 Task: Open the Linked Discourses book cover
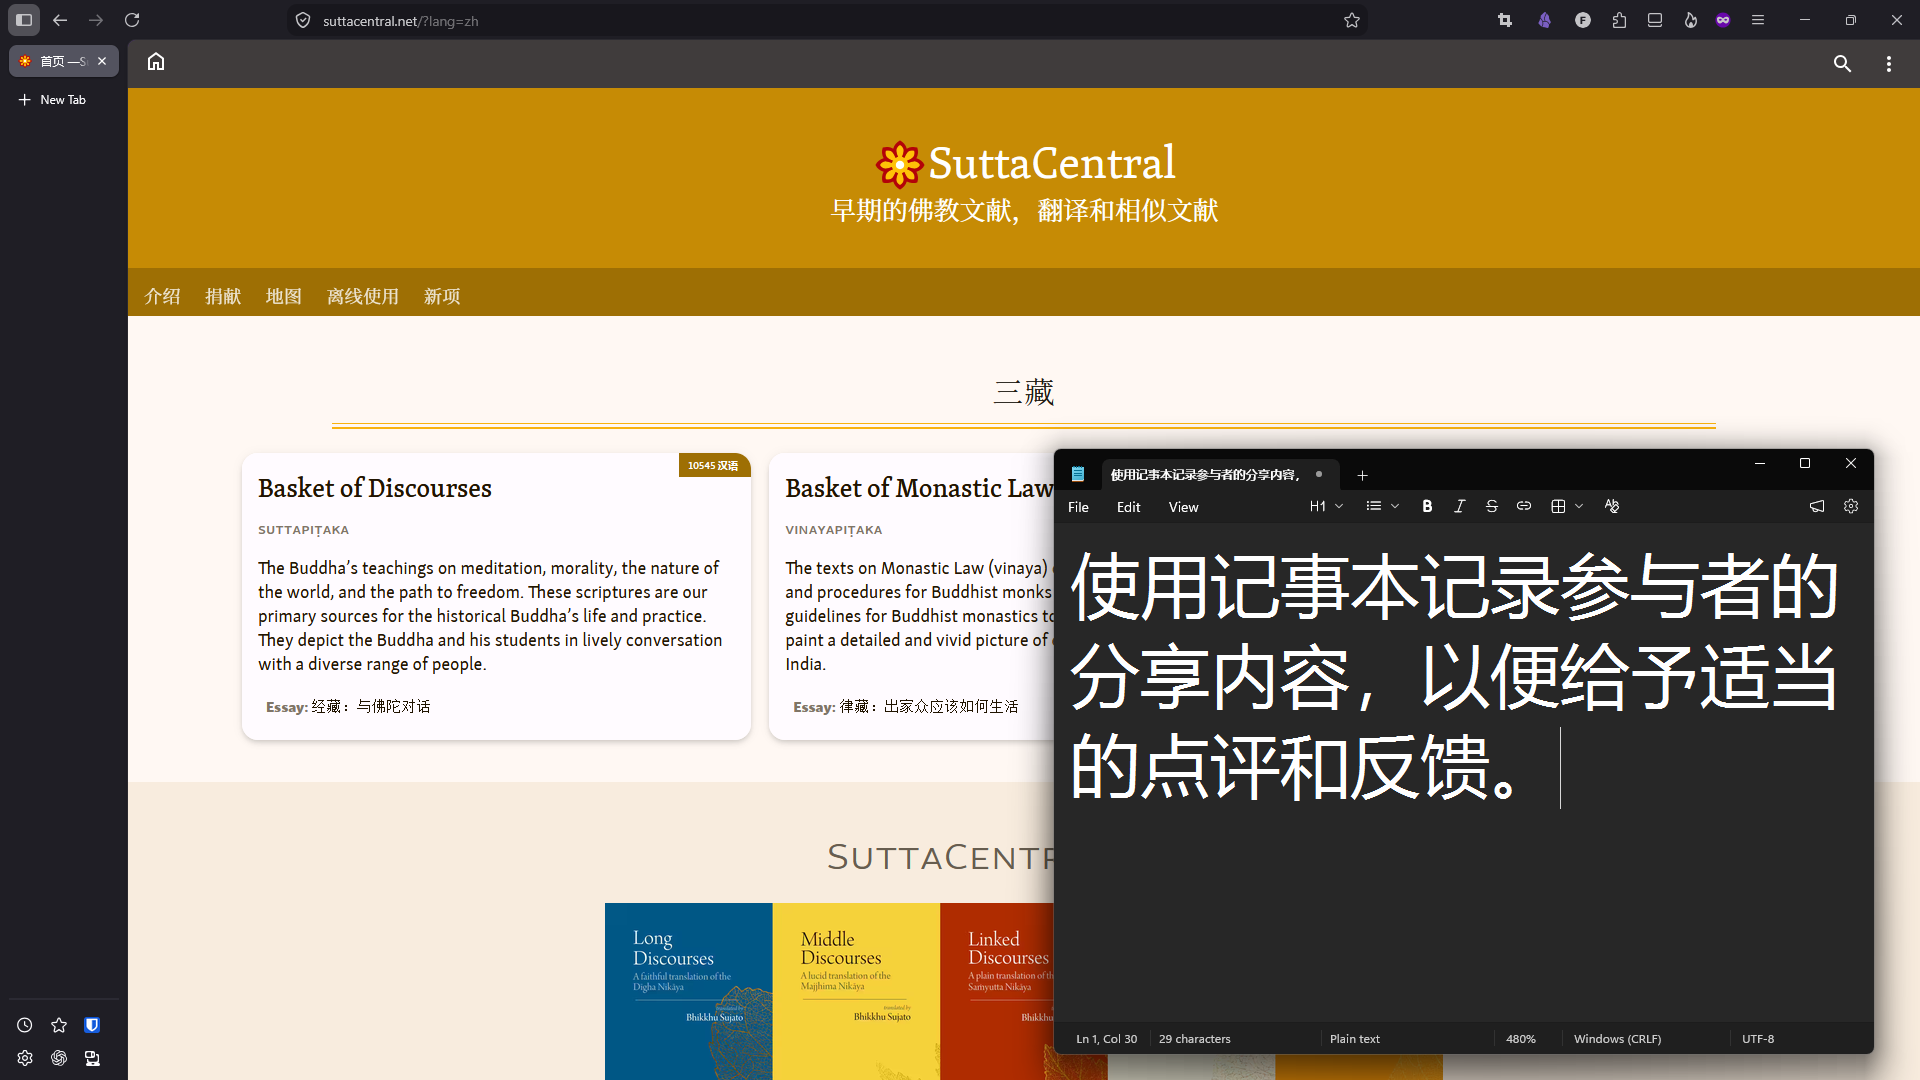click(997, 991)
